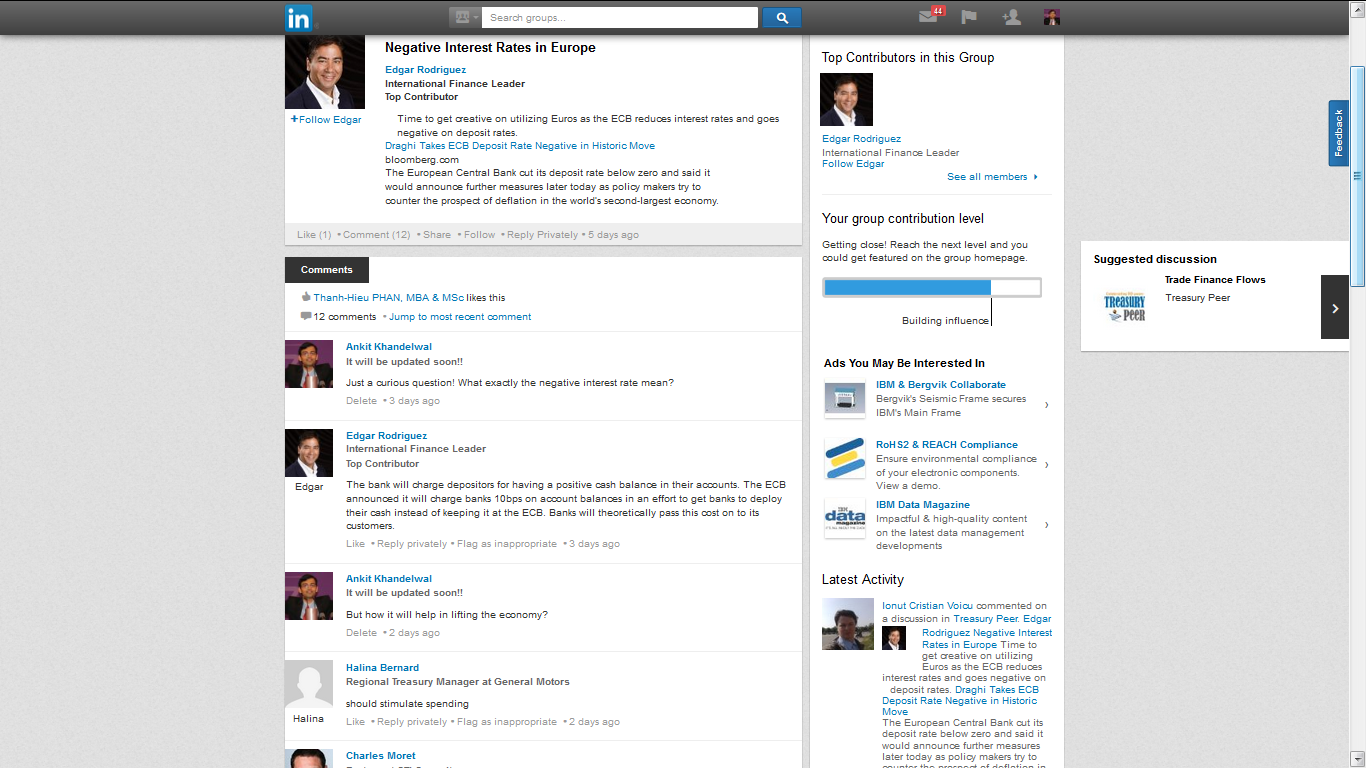Open the search category dropdown
The width and height of the screenshot is (1366, 768).
[x=465, y=17]
